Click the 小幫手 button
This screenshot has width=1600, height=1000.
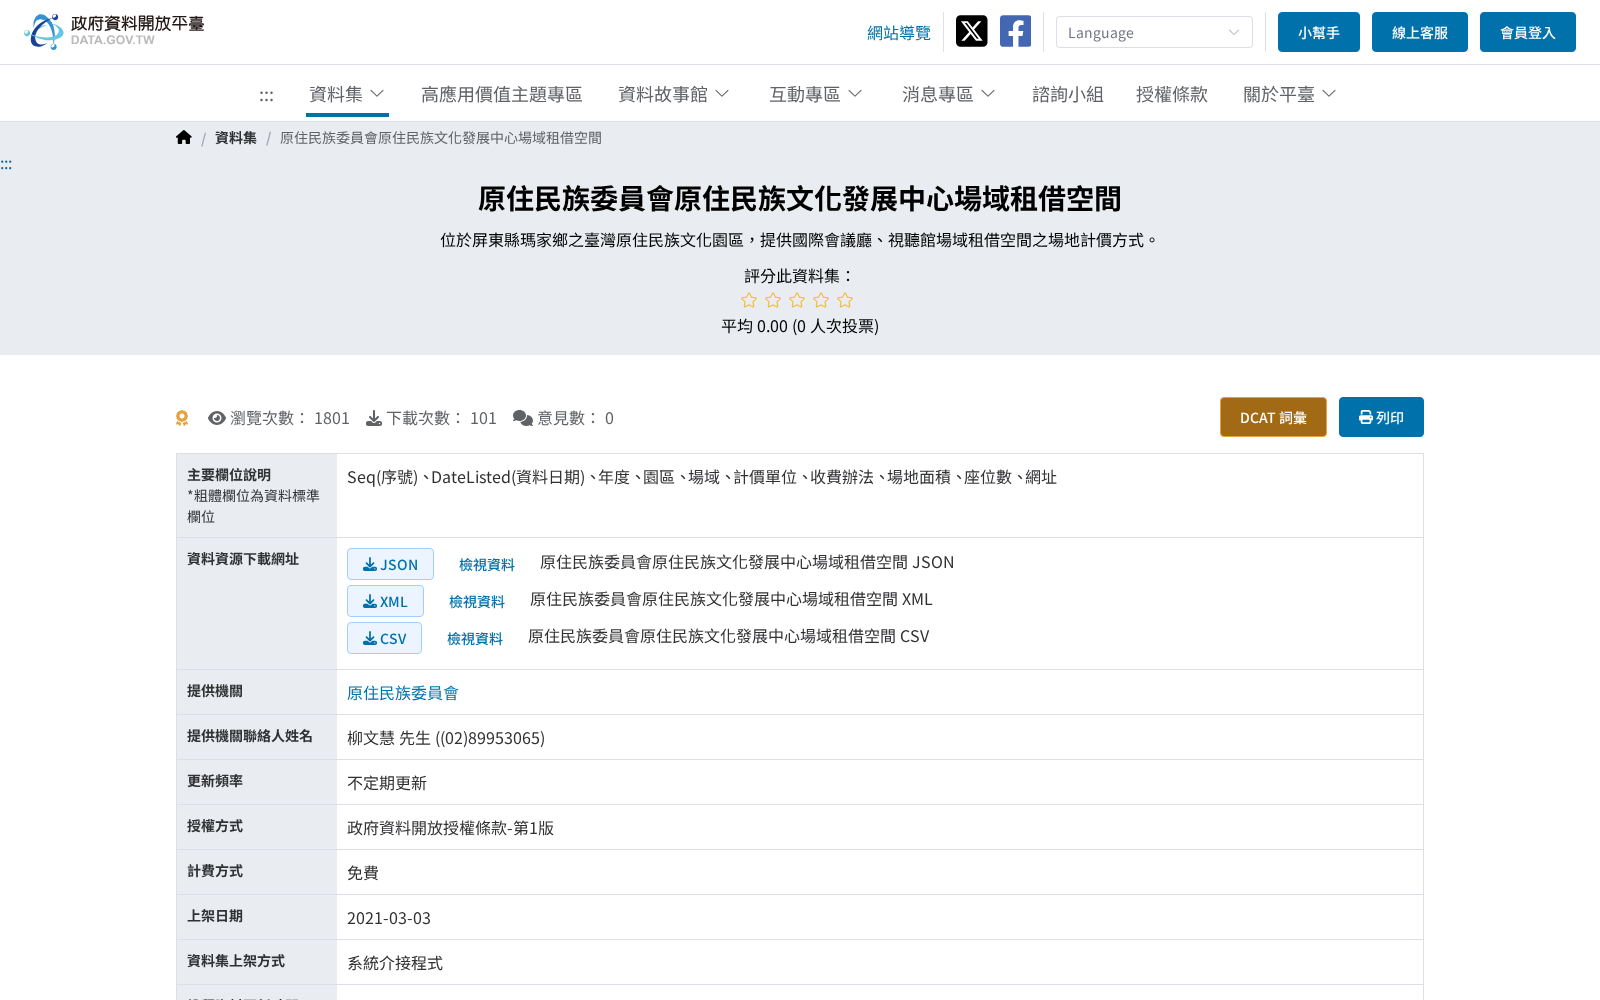1319,32
